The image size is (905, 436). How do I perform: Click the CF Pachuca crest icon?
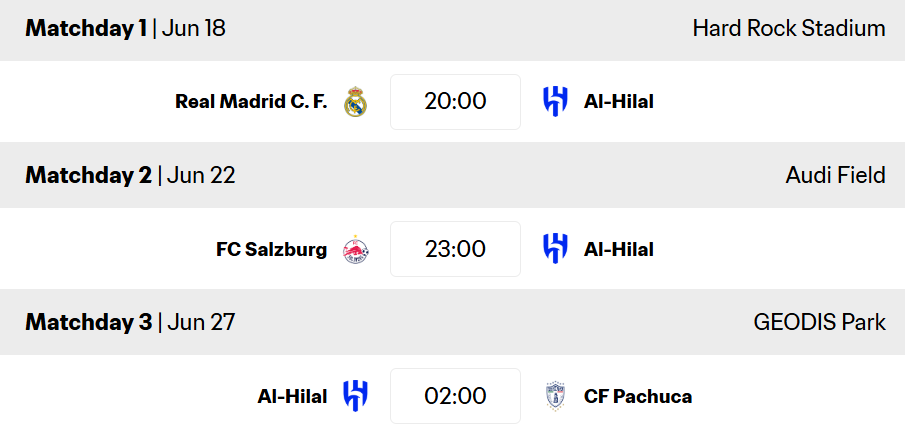pyautogui.click(x=555, y=396)
